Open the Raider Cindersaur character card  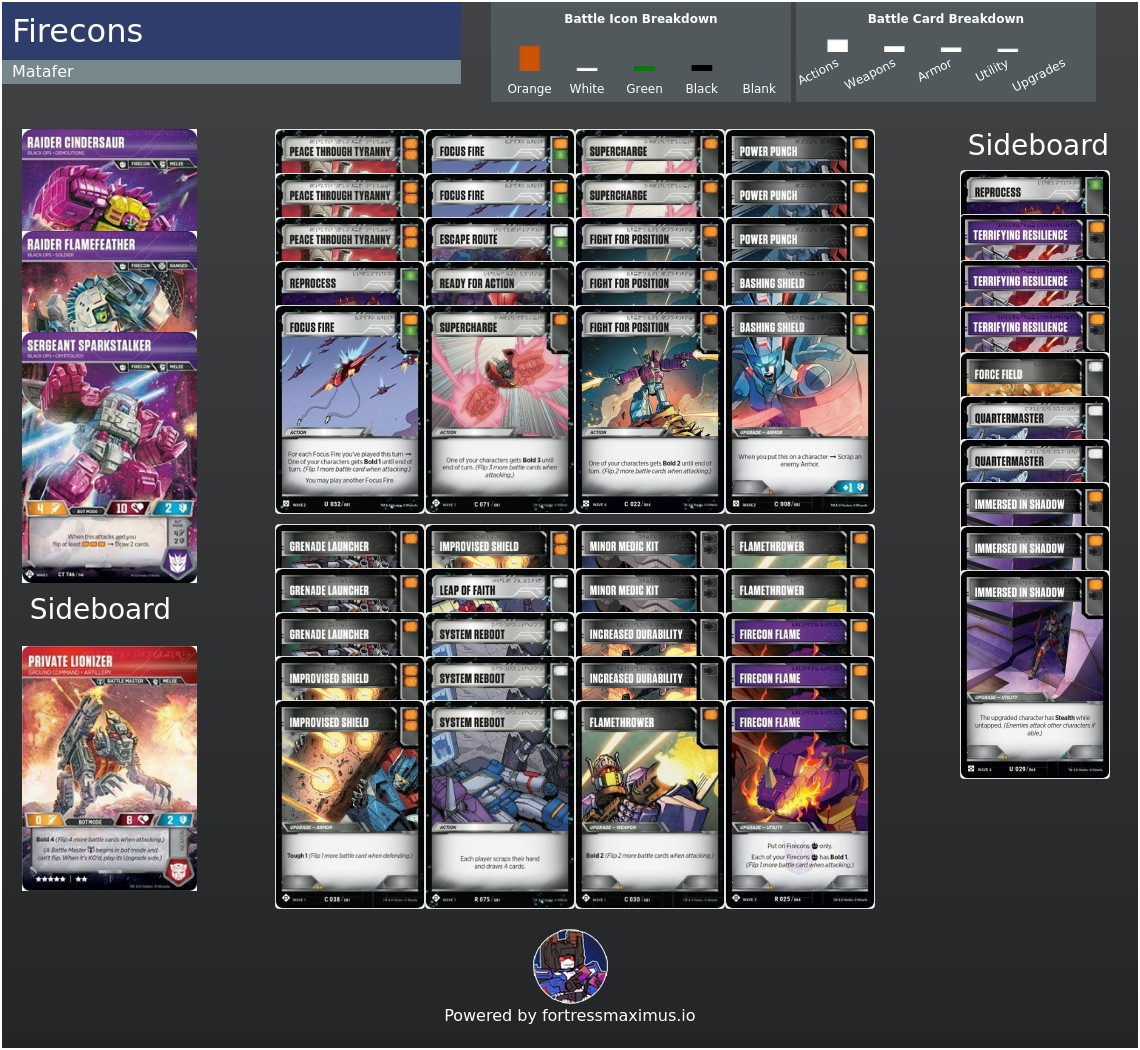(109, 180)
